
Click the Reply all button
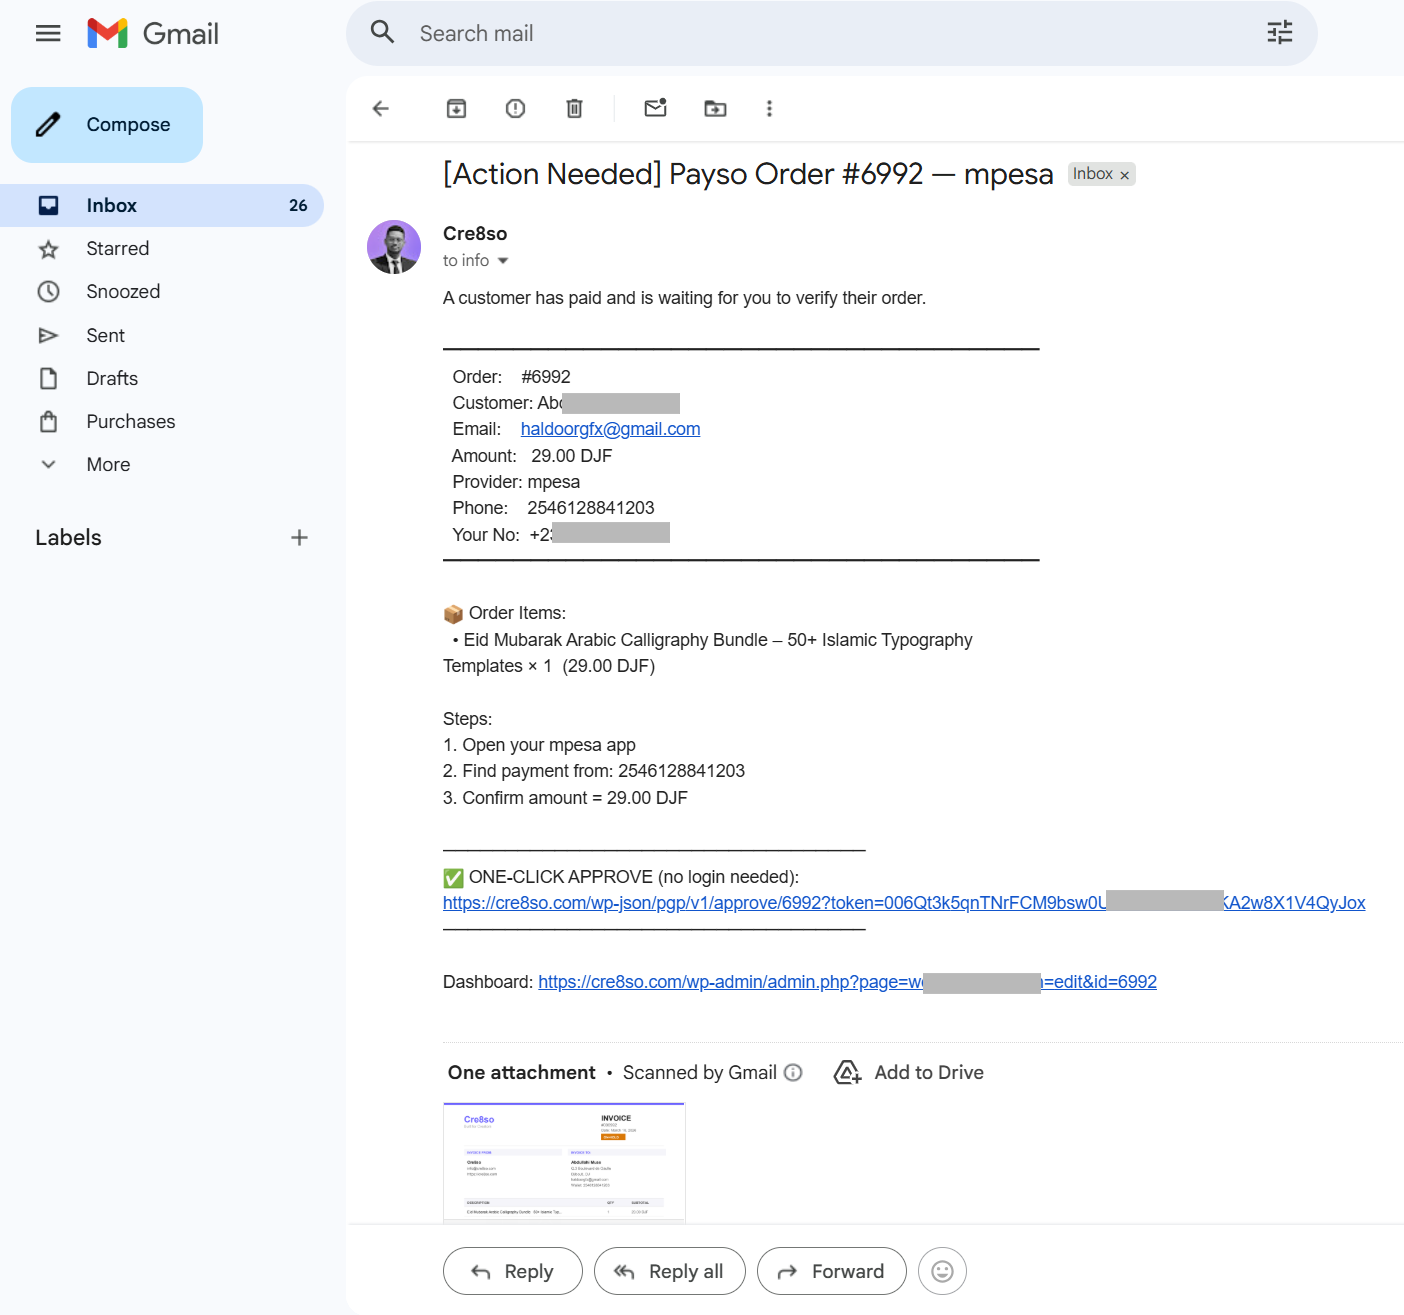point(669,1271)
